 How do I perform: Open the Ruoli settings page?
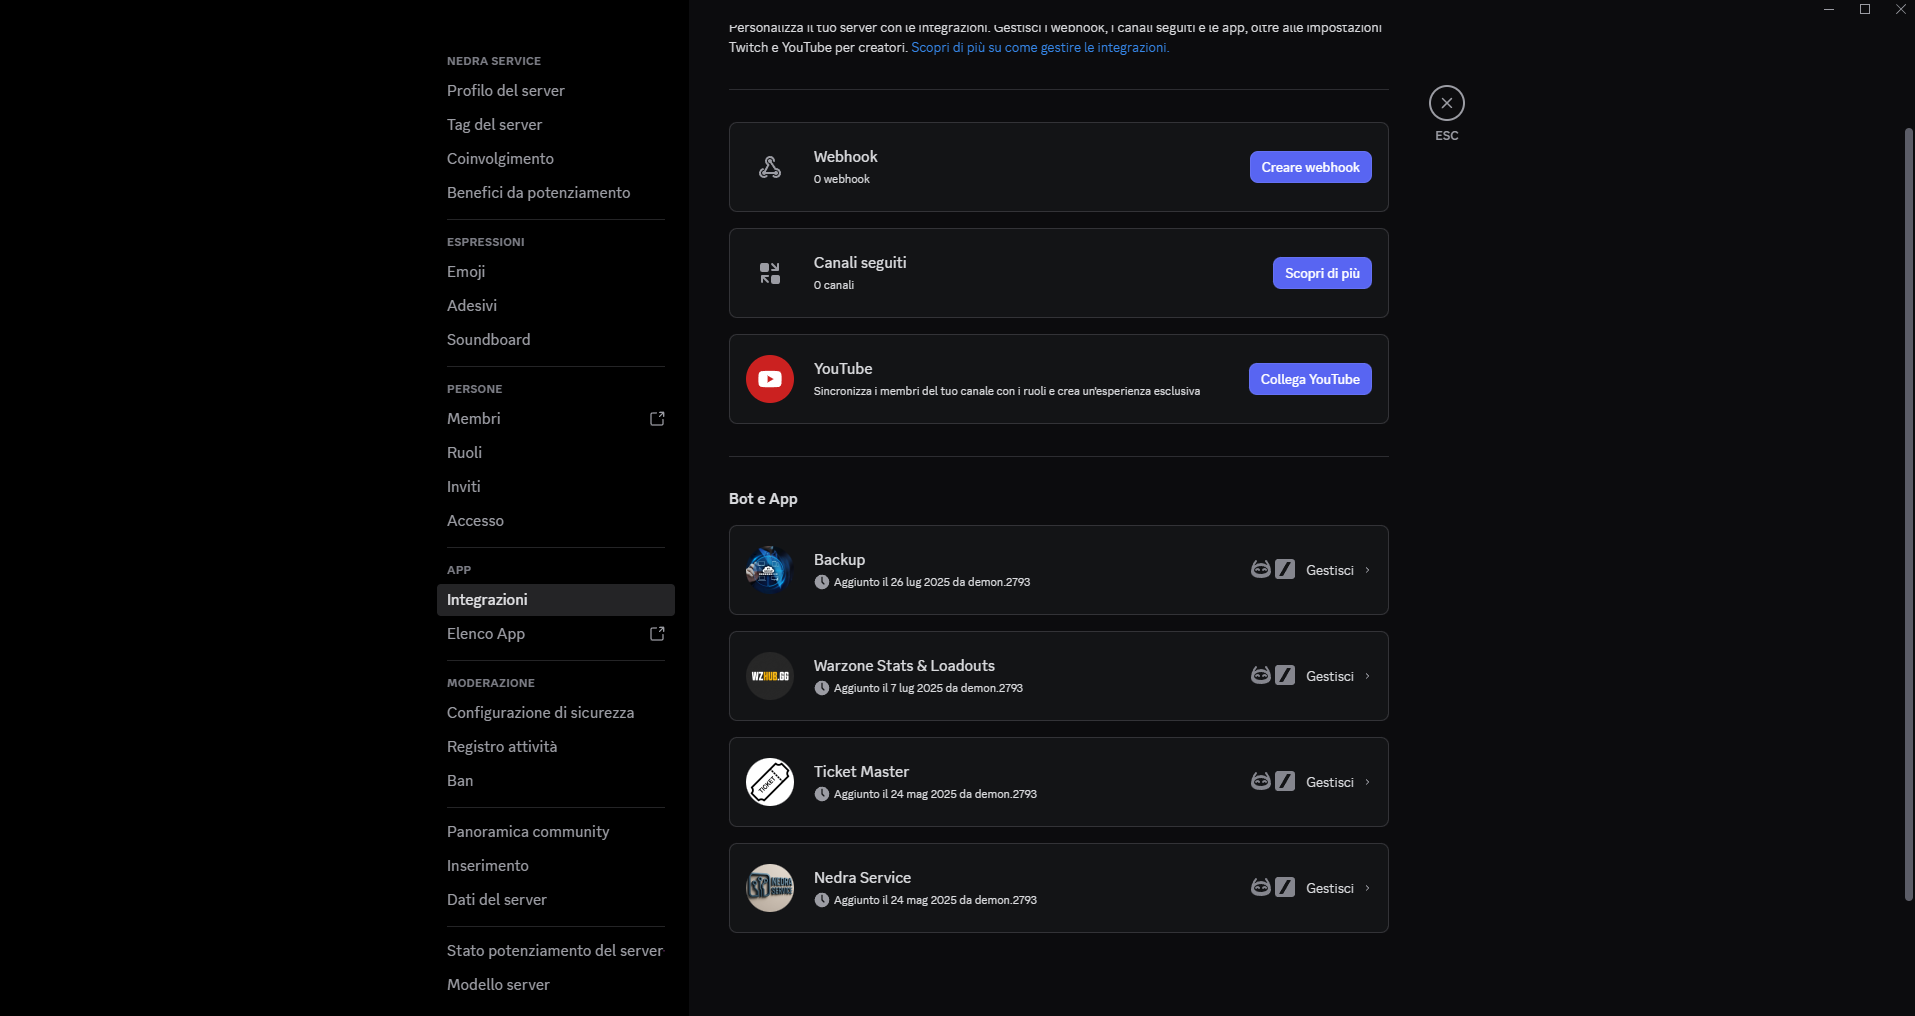(465, 452)
